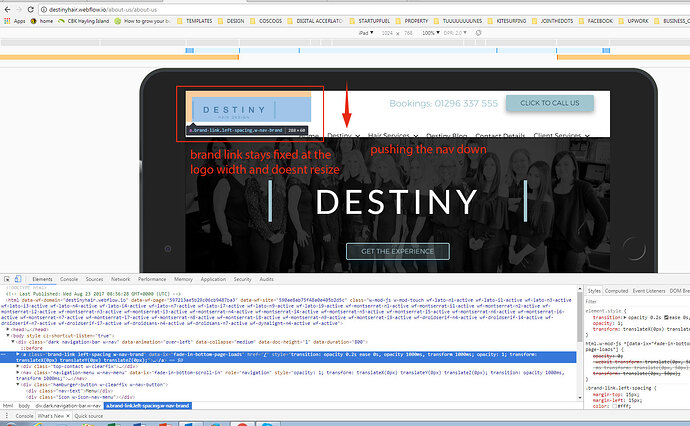Image resolution: width=690 pixels, height=426 pixels.
Task: Switch to the Performance tab
Action: 152,279
